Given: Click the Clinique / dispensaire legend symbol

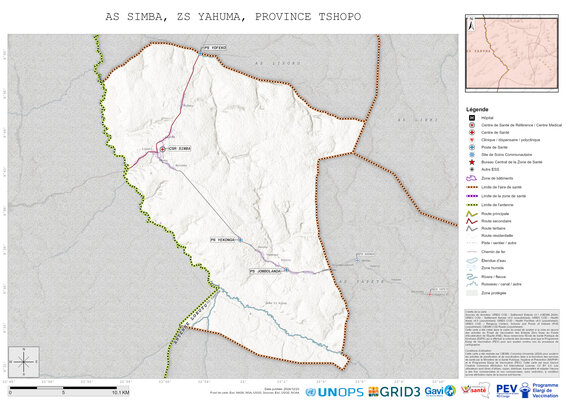Looking at the screenshot, I should pos(471,140).
